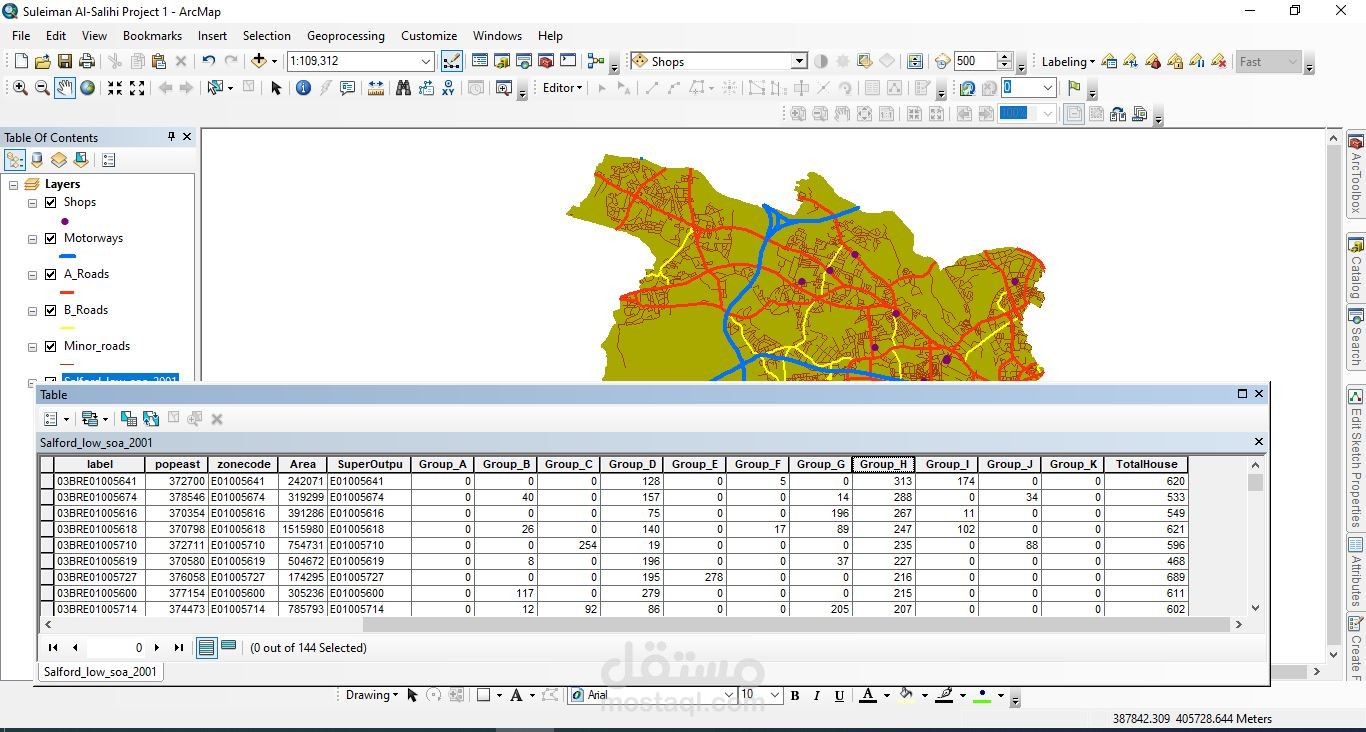Viewport: 1366px width, 732px height.
Task: Select the Identify tool
Action: (303, 88)
